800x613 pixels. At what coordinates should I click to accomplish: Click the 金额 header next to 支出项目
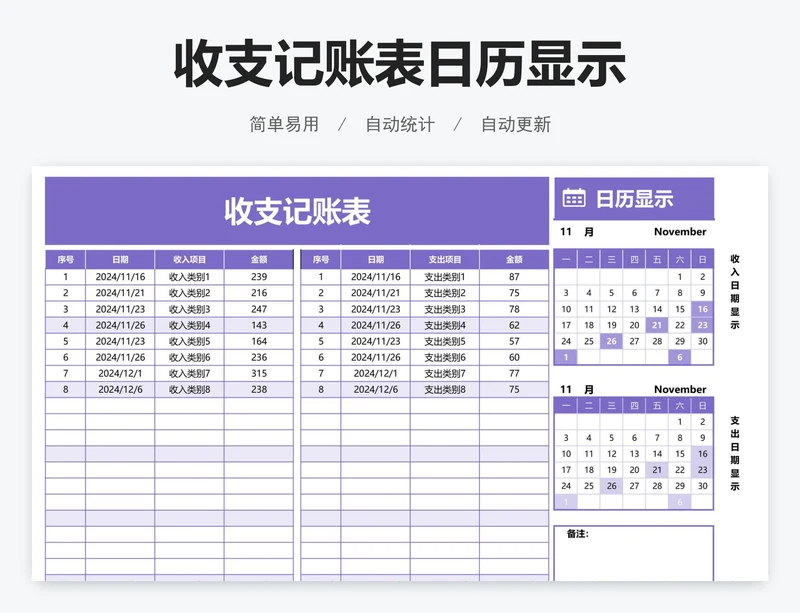514,259
